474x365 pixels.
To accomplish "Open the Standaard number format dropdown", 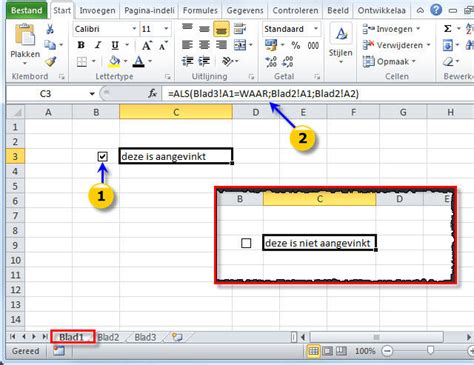I will pyautogui.click(x=315, y=29).
